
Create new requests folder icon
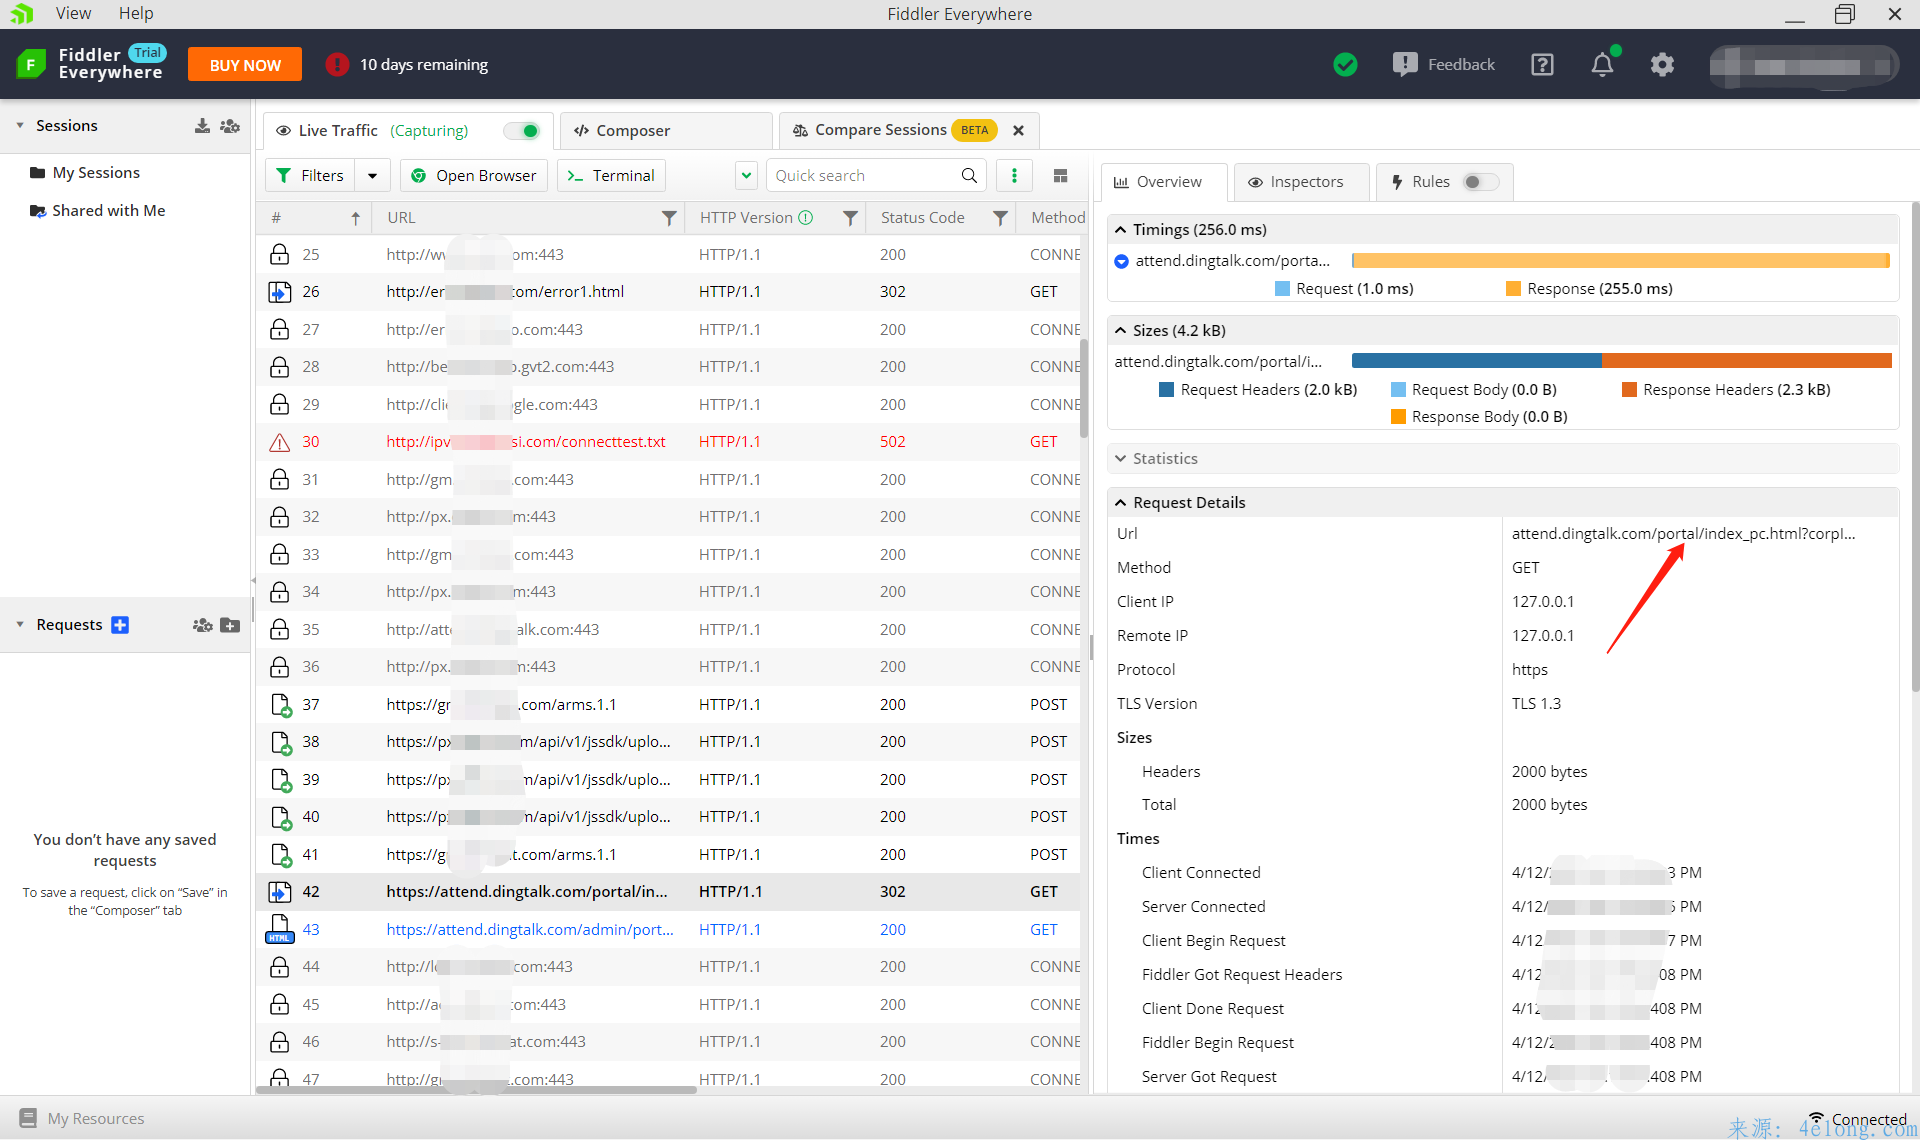click(x=230, y=625)
